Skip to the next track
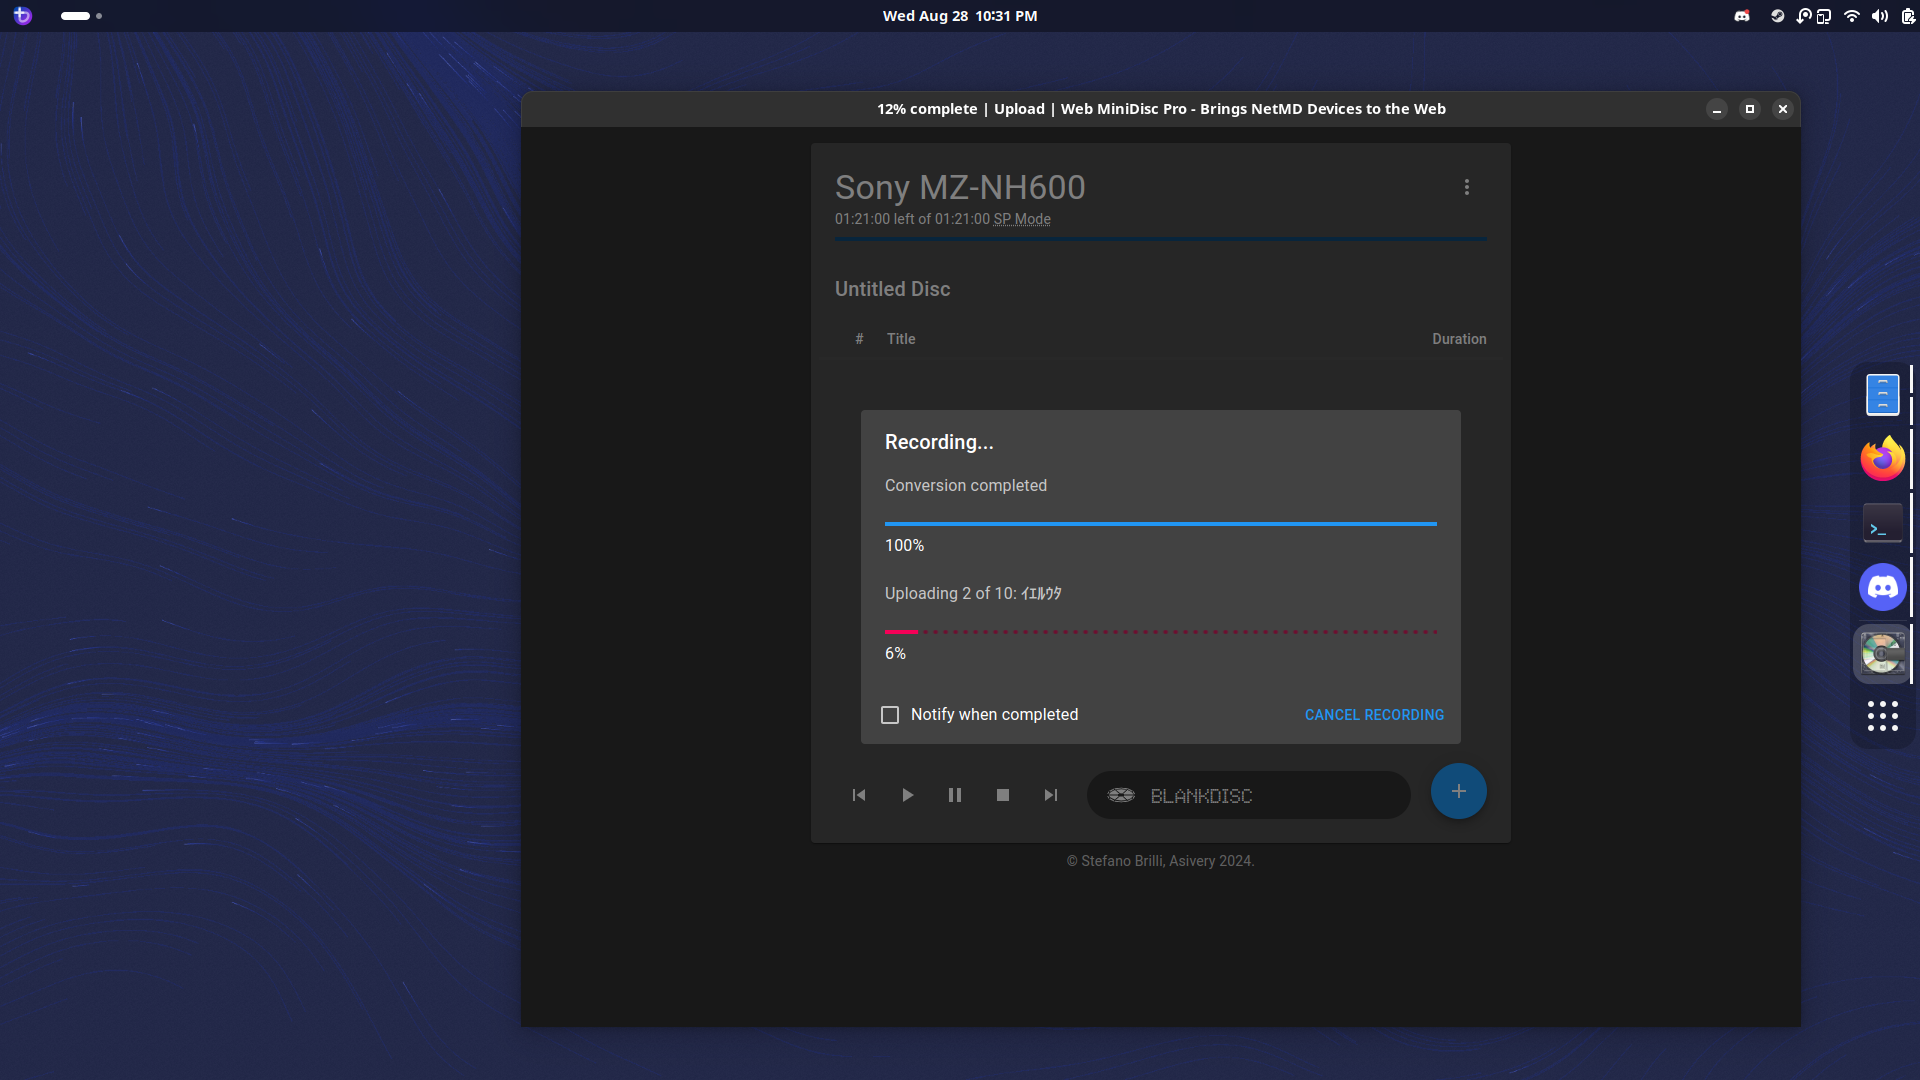This screenshot has width=1920, height=1080. pyautogui.click(x=1050, y=795)
